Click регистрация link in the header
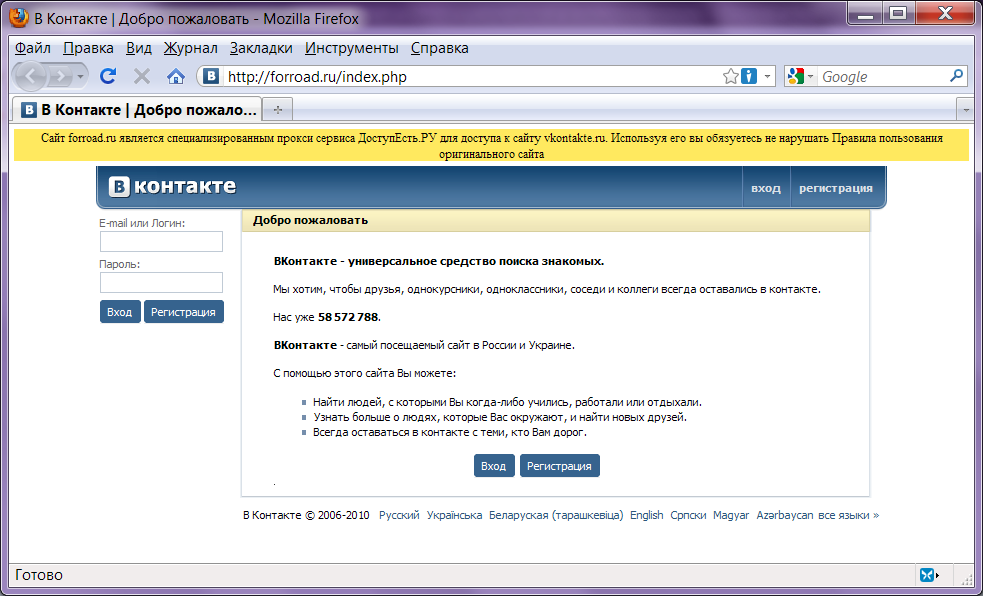The height and width of the screenshot is (596, 983). point(836,188)
